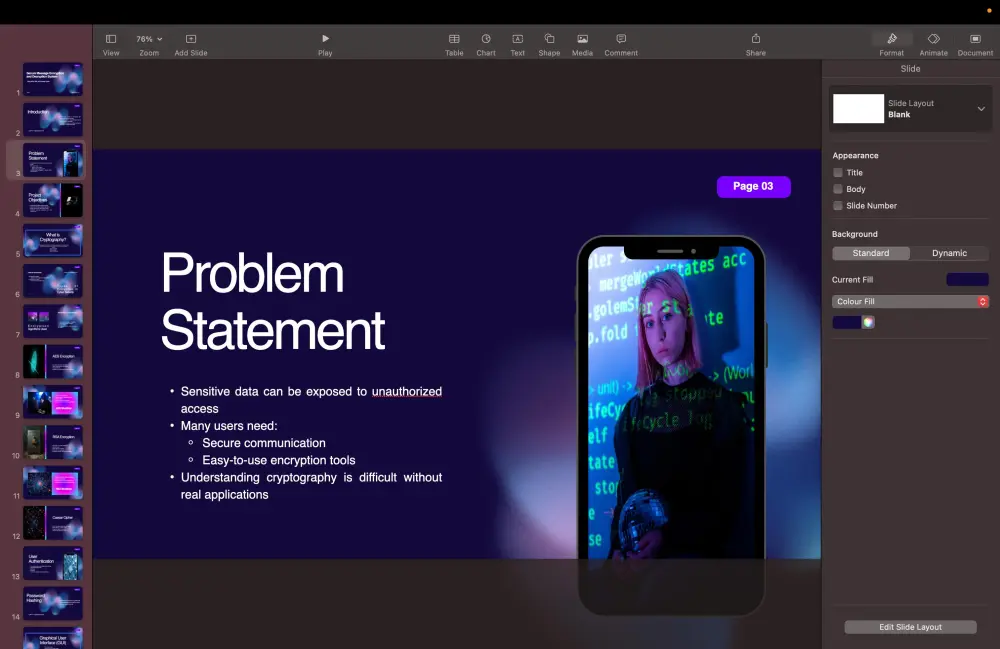Select slide 8 thumbnail in navigator
This screenshot has width=1000, height=649.
coord(53,361)
